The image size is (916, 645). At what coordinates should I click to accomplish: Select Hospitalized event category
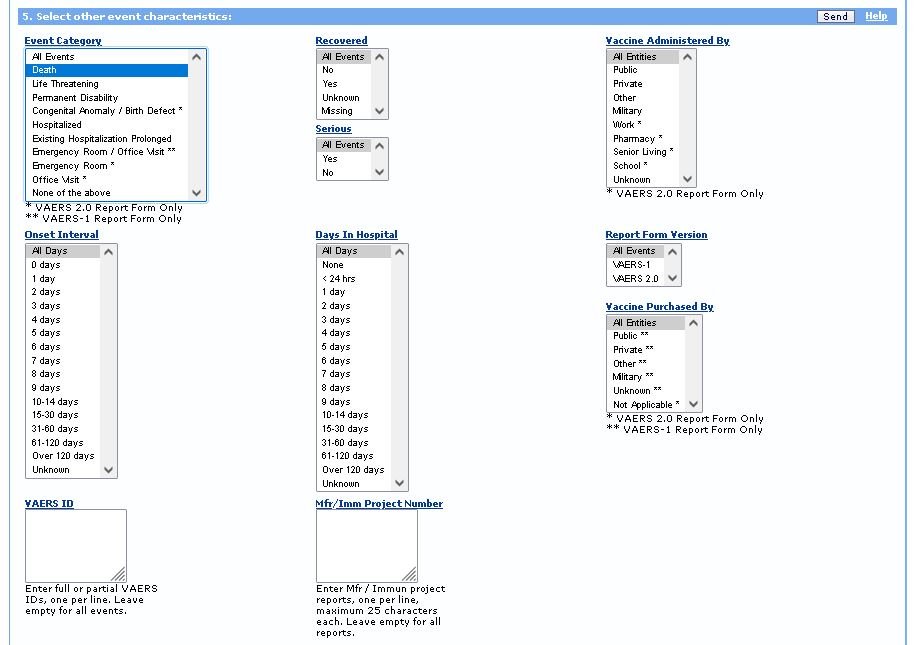click(107, 124)
